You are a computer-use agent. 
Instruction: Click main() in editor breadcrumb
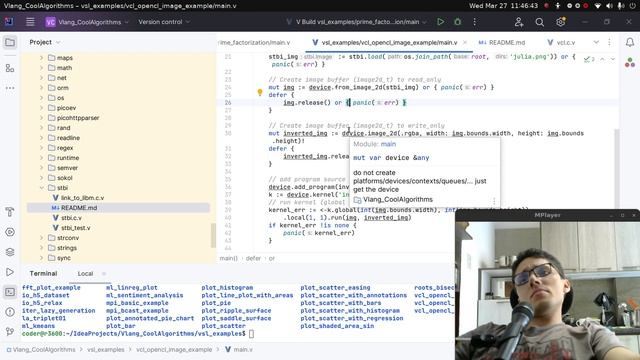[229, 258]
